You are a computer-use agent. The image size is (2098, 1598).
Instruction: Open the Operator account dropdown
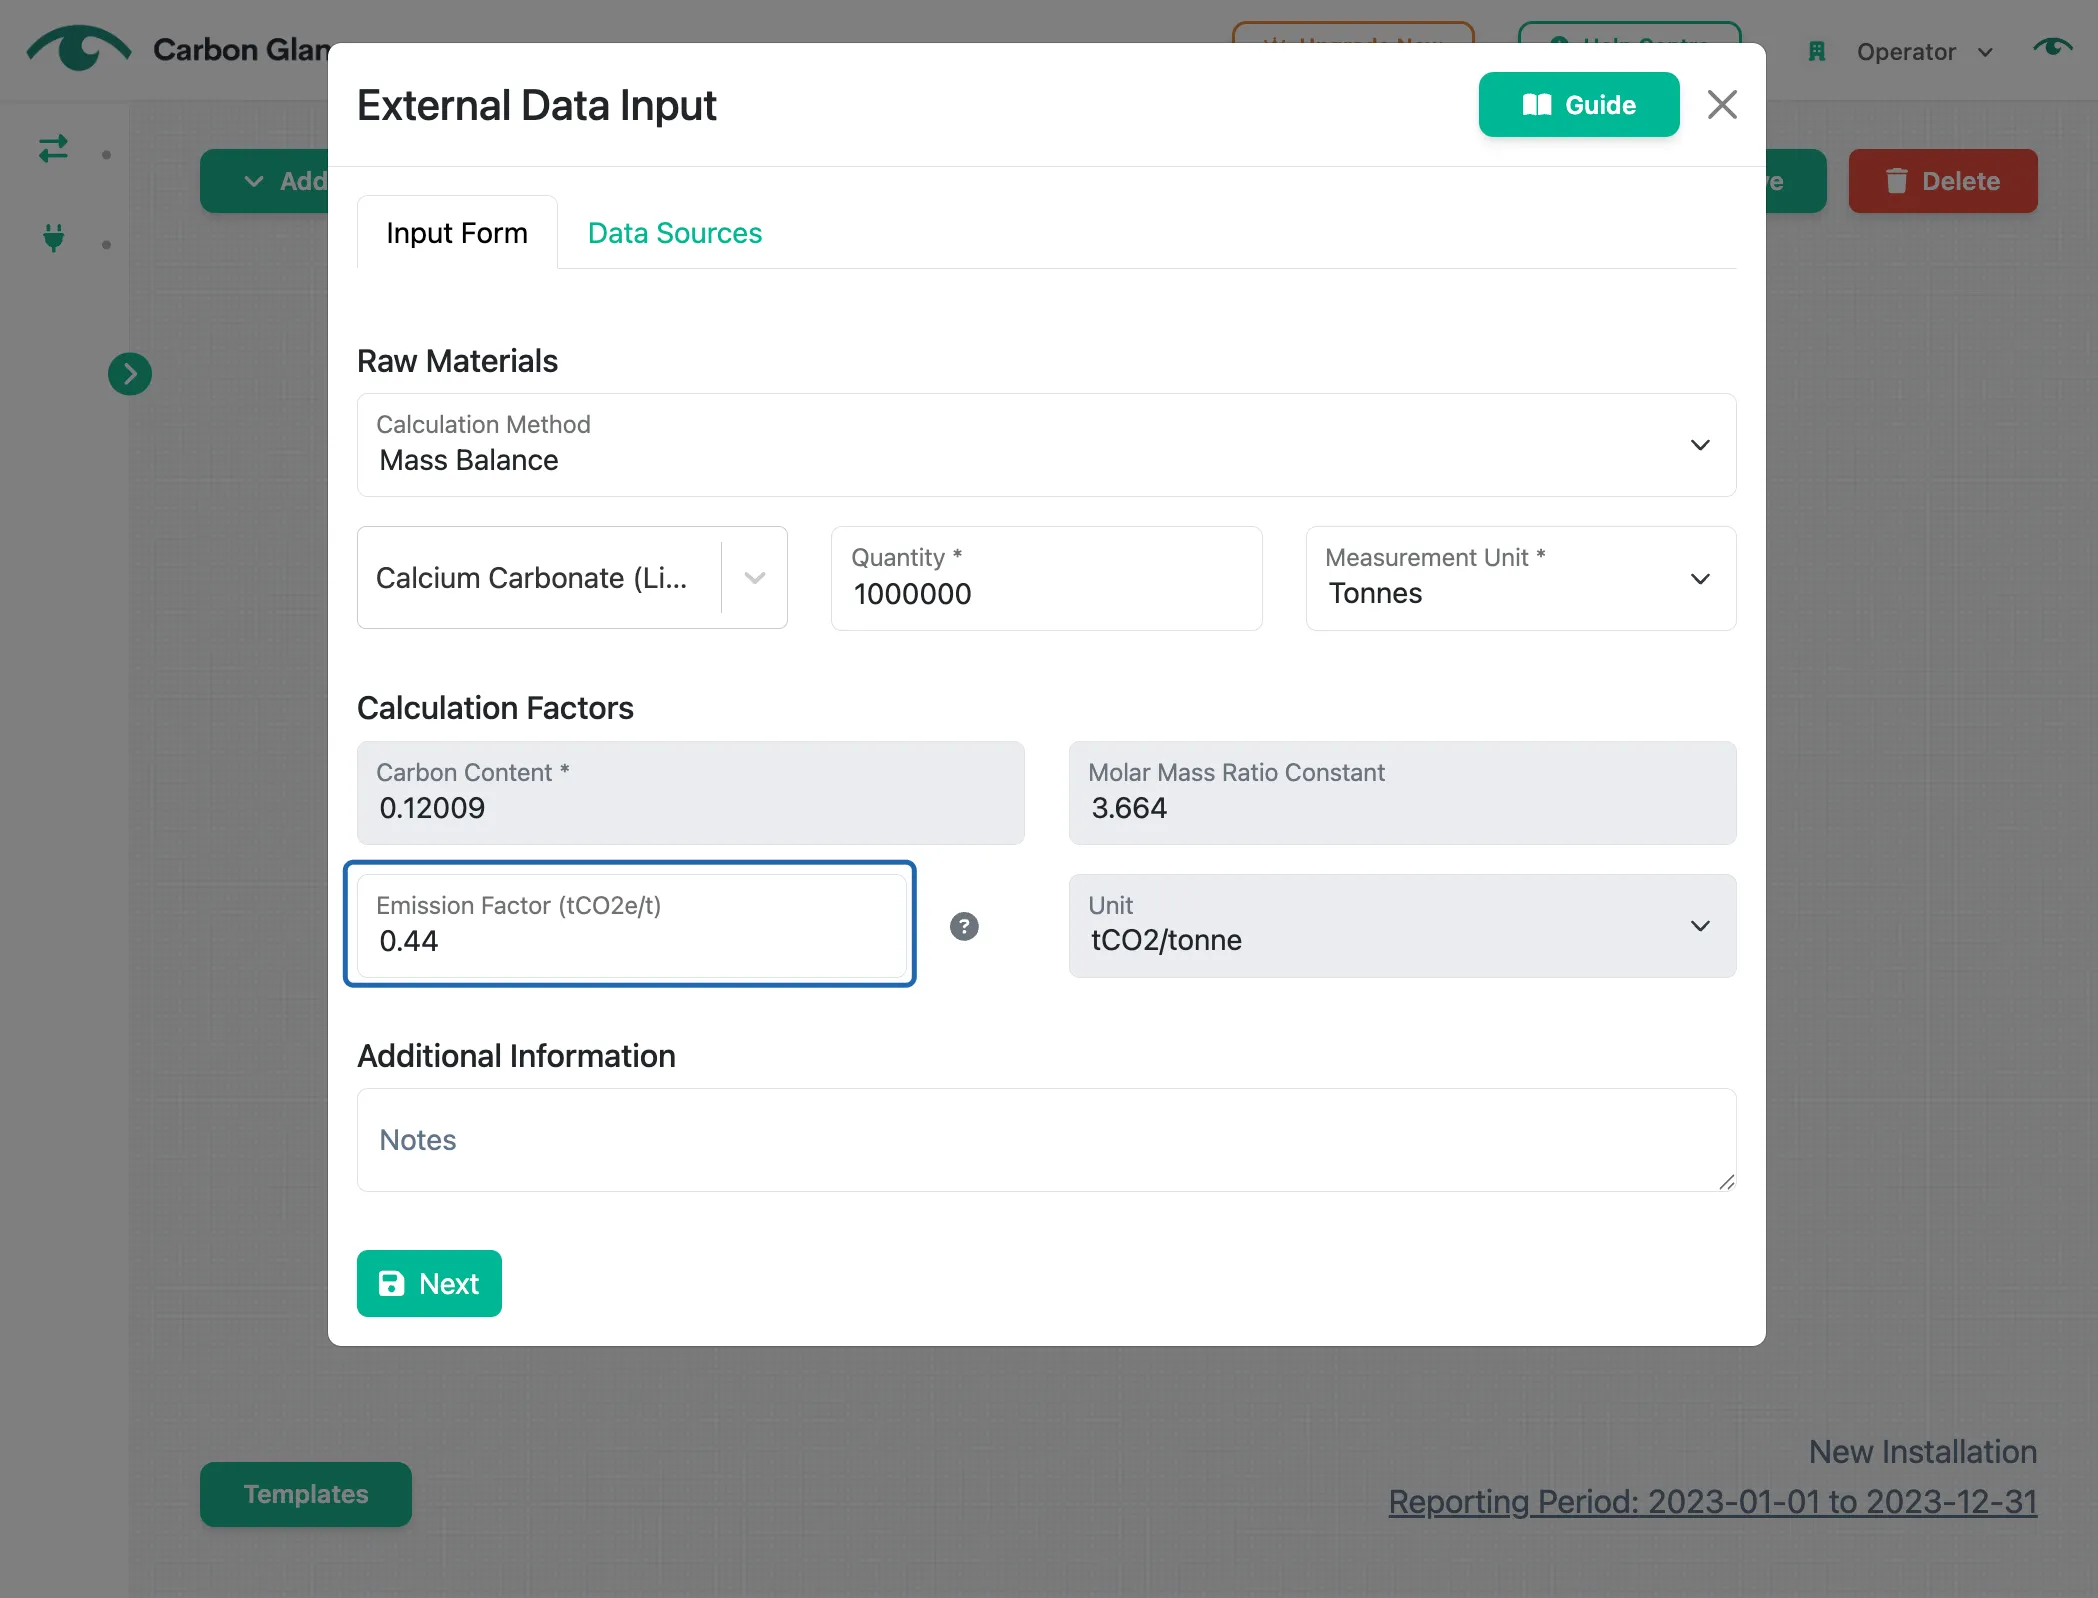coord(1924,52)
